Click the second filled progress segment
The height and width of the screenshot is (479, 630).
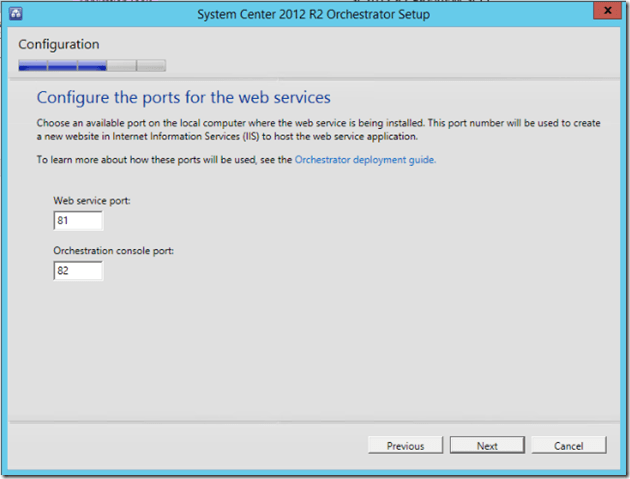(62, 66)
